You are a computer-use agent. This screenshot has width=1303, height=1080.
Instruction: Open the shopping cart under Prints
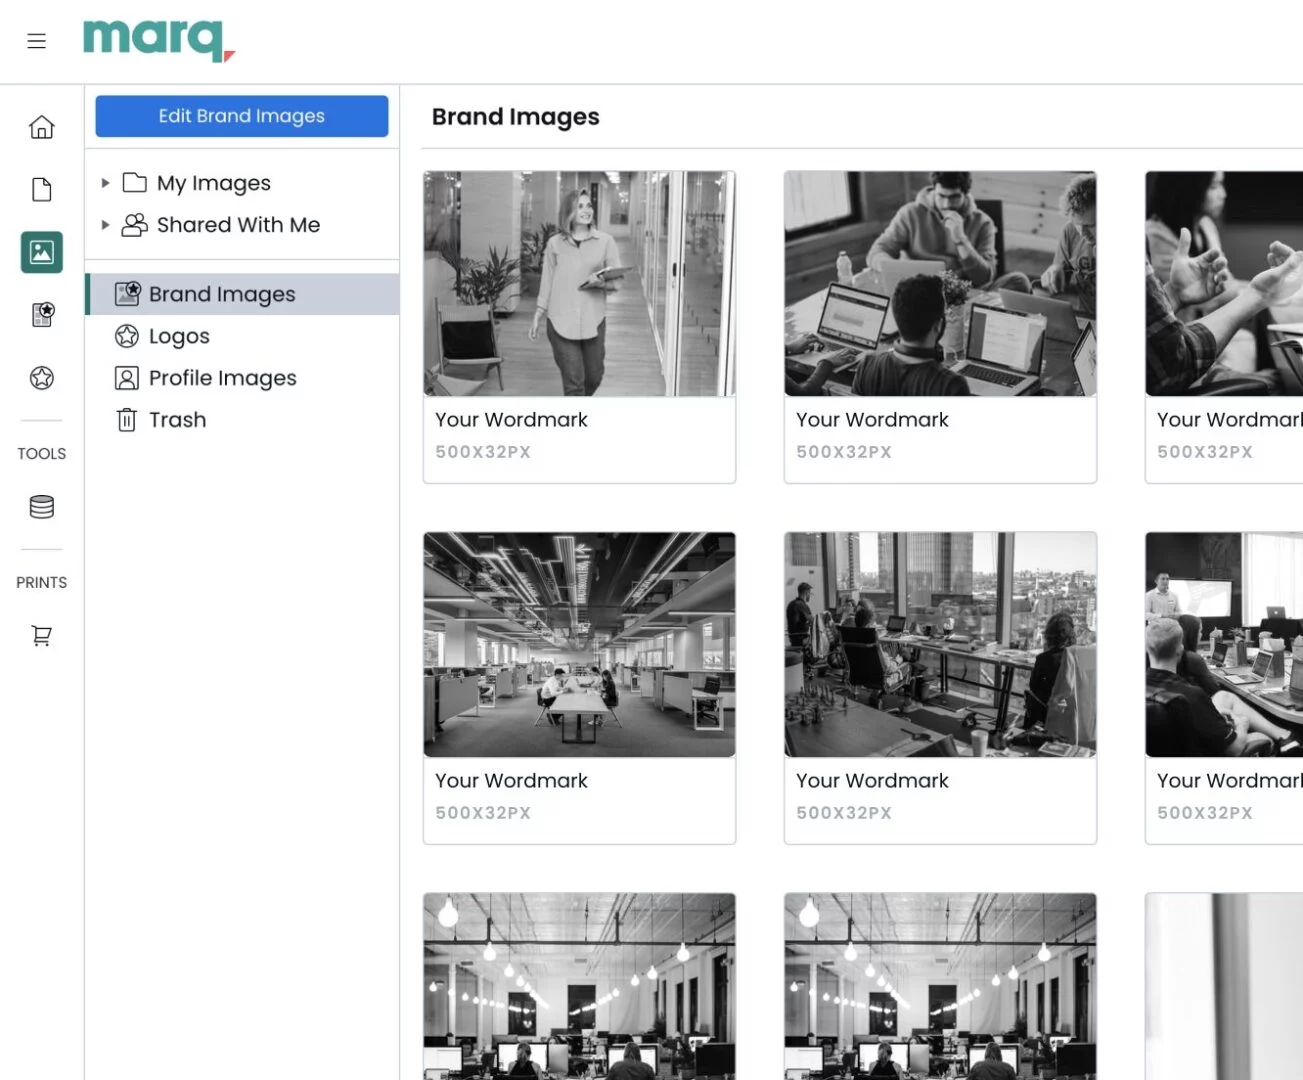point(41,635)
